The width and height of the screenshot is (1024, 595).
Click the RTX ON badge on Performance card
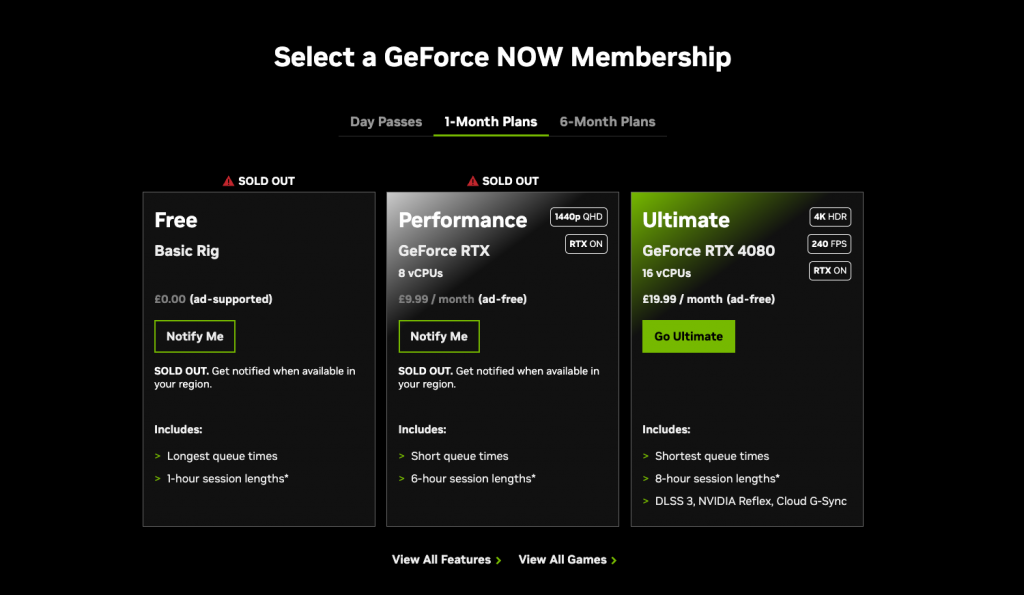[x=585, y=243]
